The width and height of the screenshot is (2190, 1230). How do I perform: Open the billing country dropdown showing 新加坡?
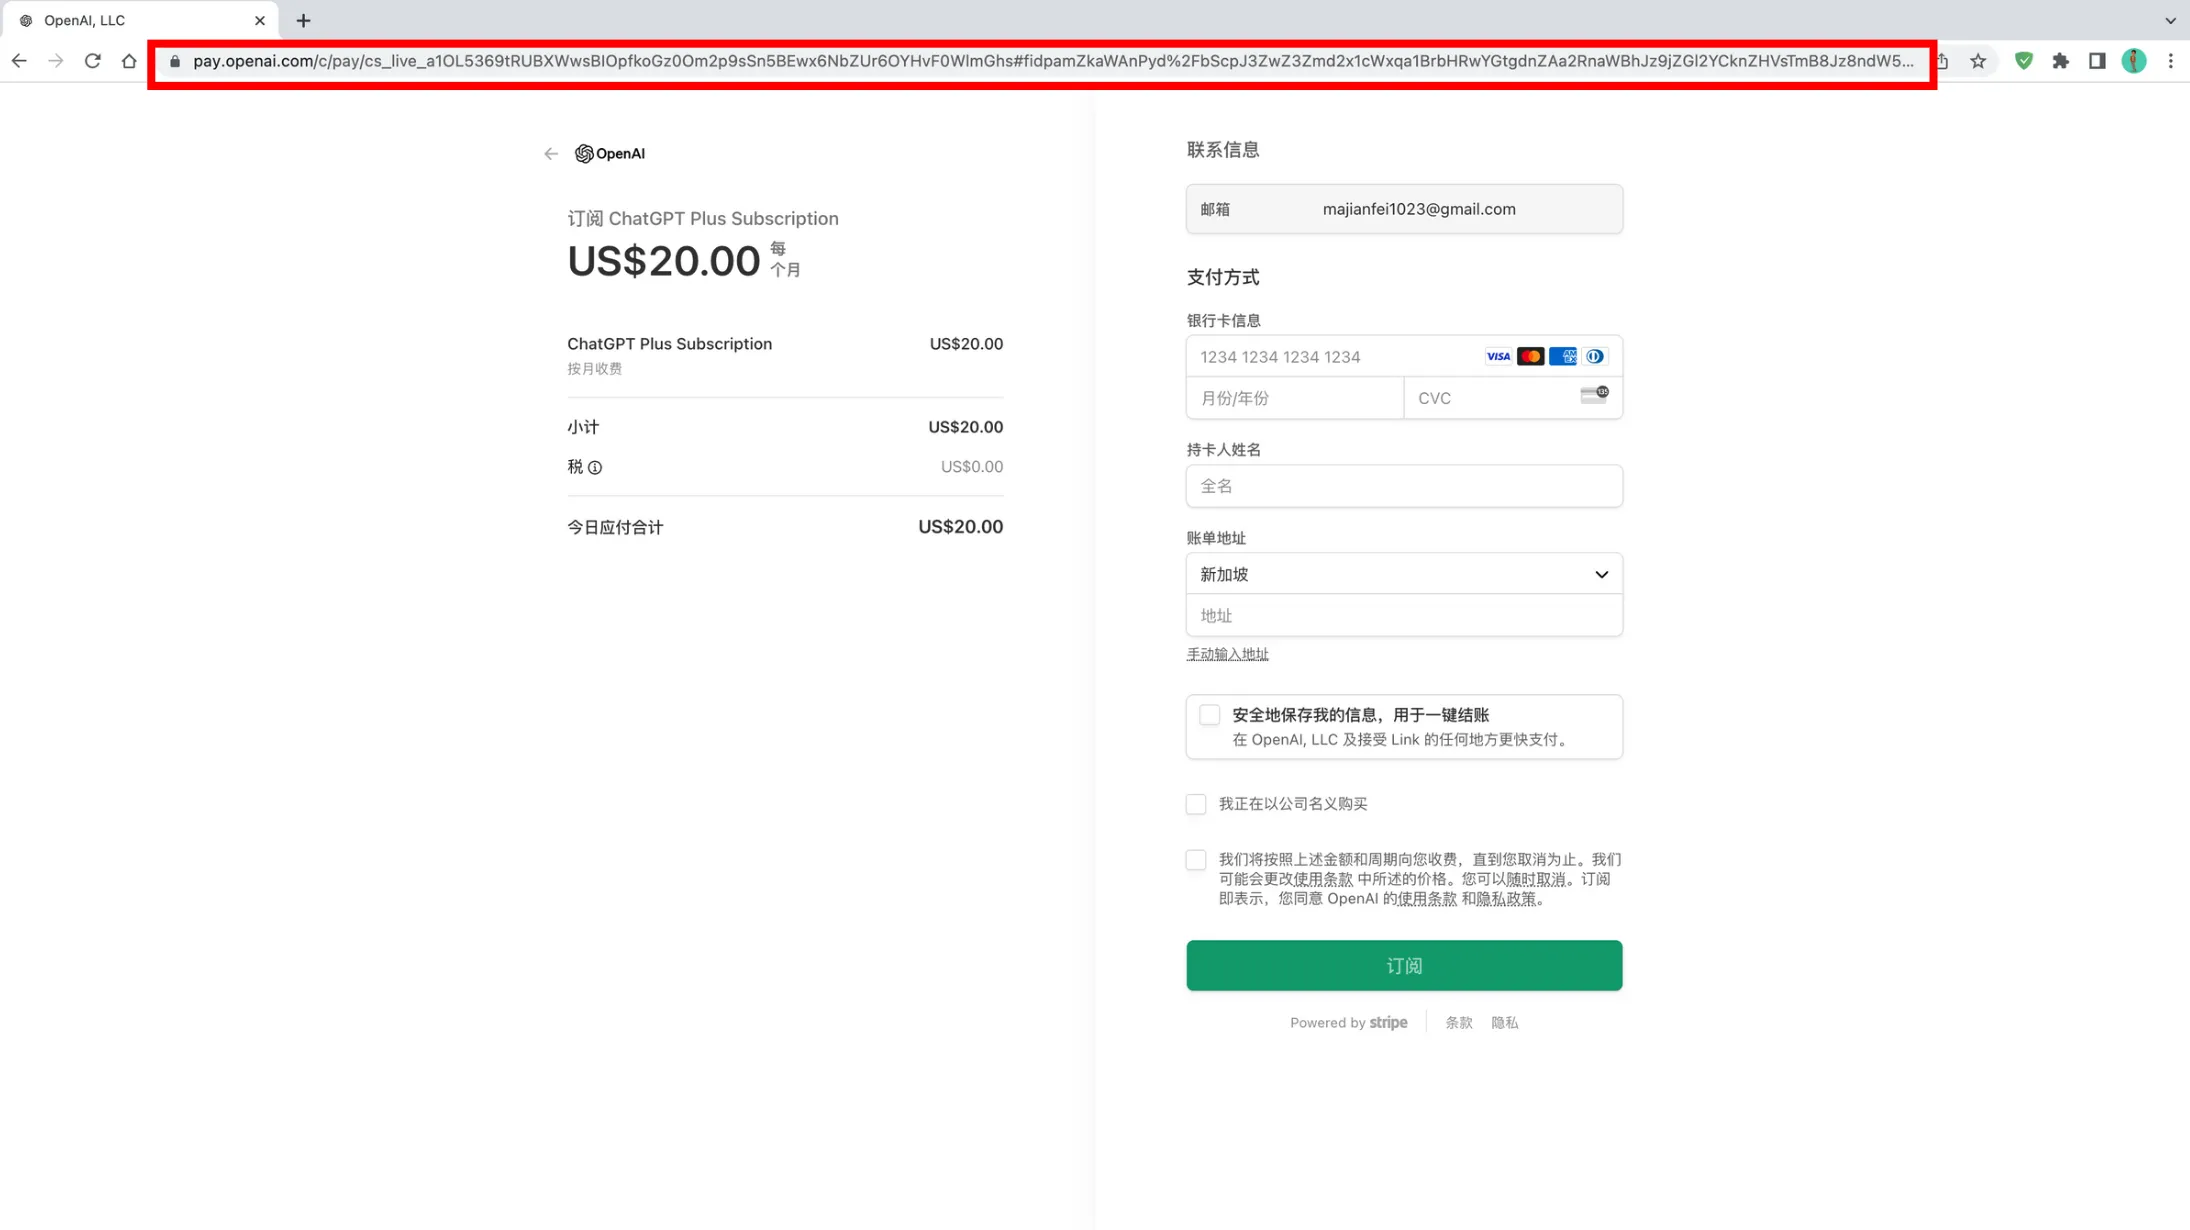[x=1403, y=574]
